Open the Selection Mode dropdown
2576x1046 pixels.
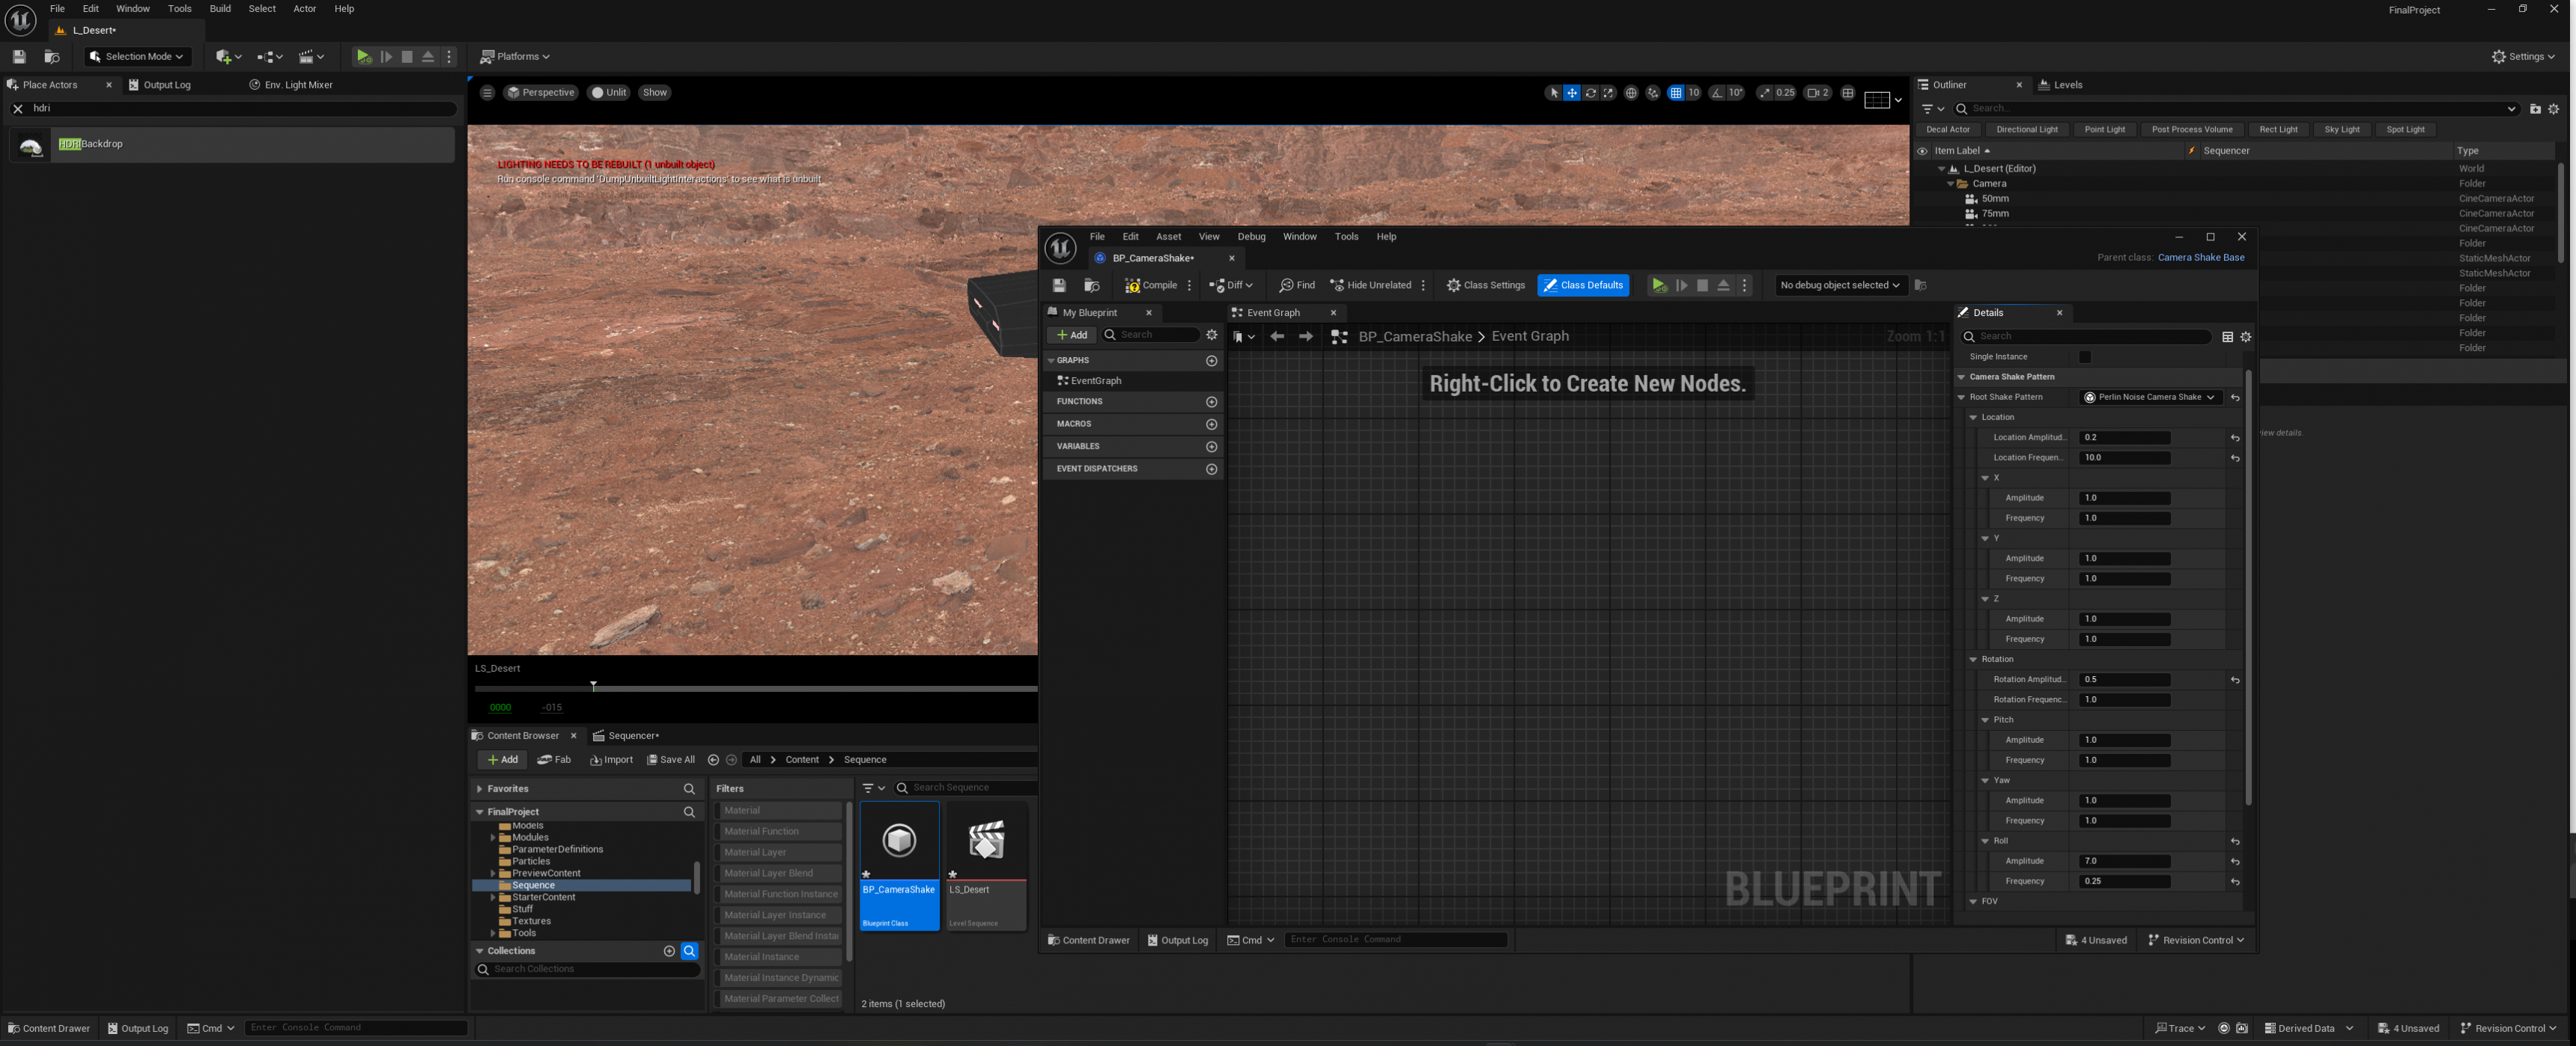click(x=137, y=57)
